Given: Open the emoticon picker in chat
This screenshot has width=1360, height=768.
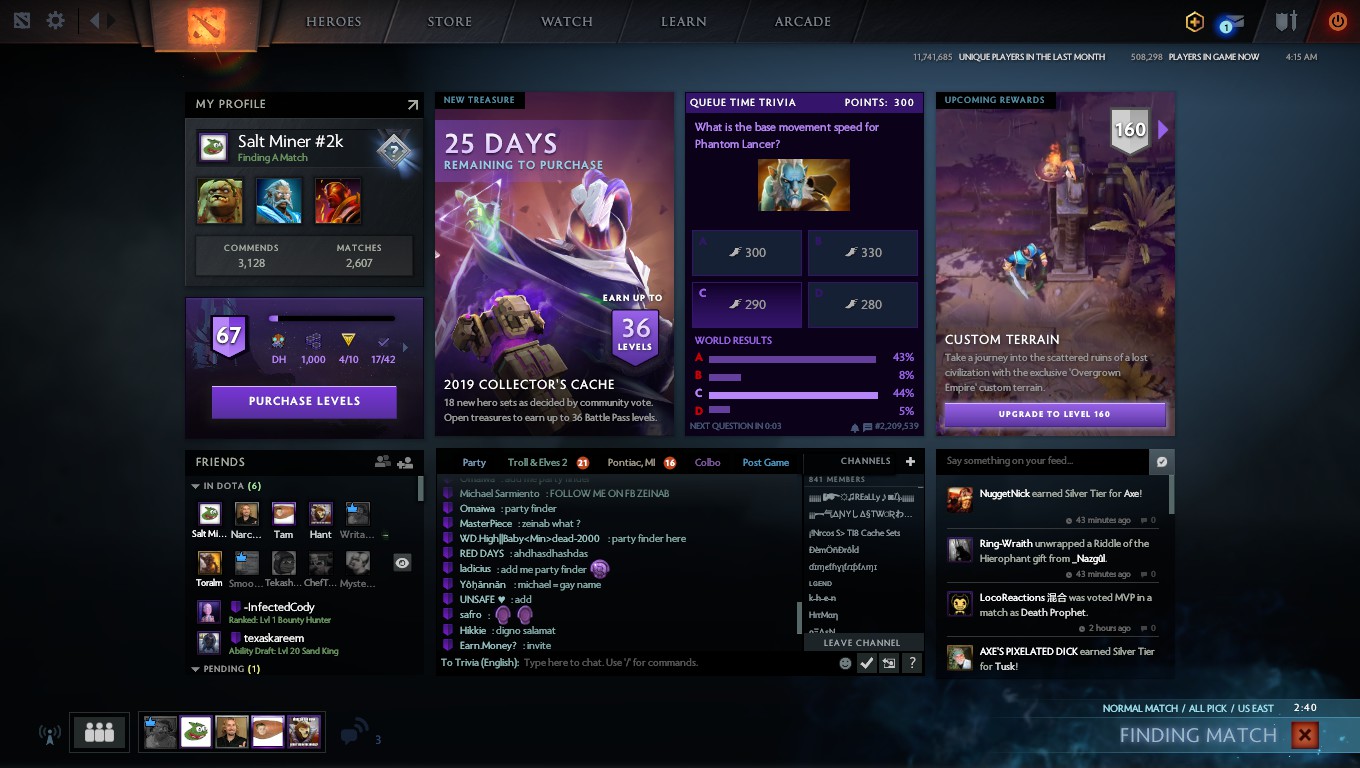Looking at the screenshot, I should (845, 662).
